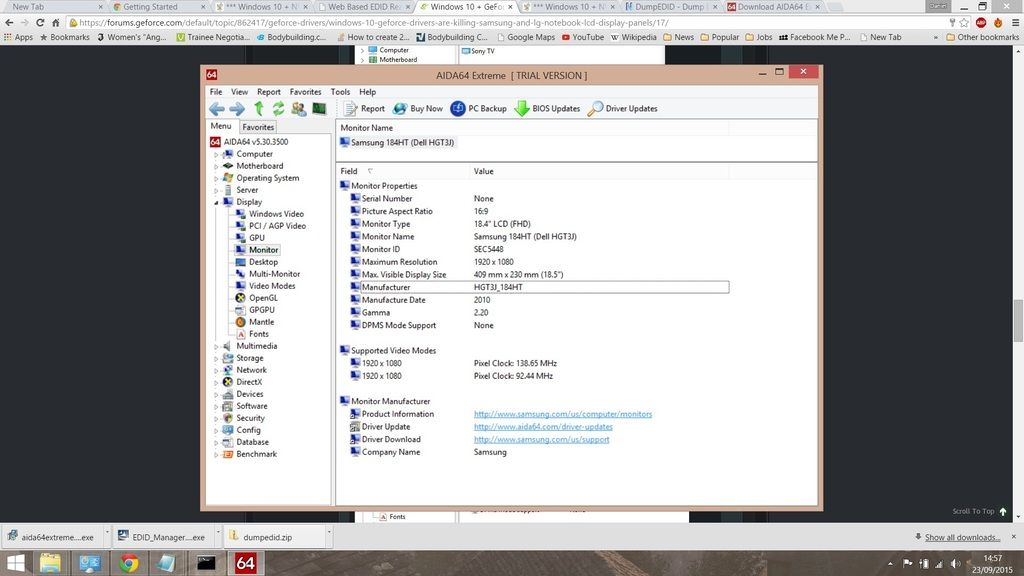Open the View menu
This screenshot has width=1024, height=576.
239,92
